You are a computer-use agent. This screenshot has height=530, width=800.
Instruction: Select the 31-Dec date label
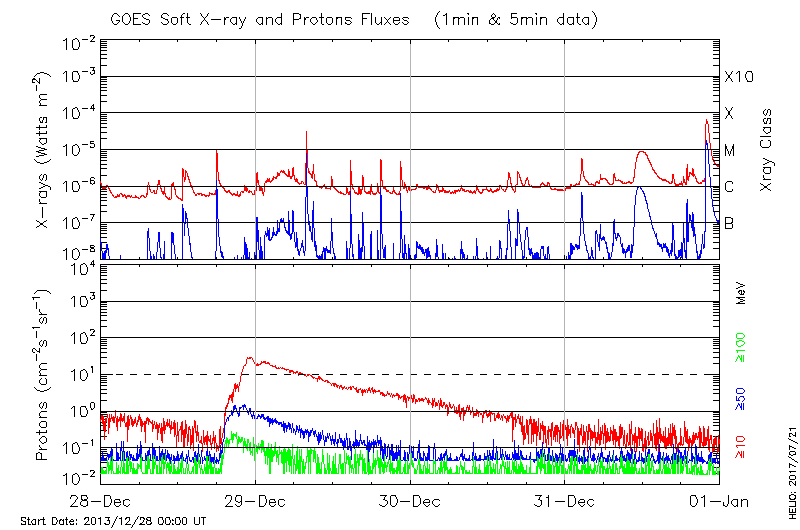[x=565, y=500]
